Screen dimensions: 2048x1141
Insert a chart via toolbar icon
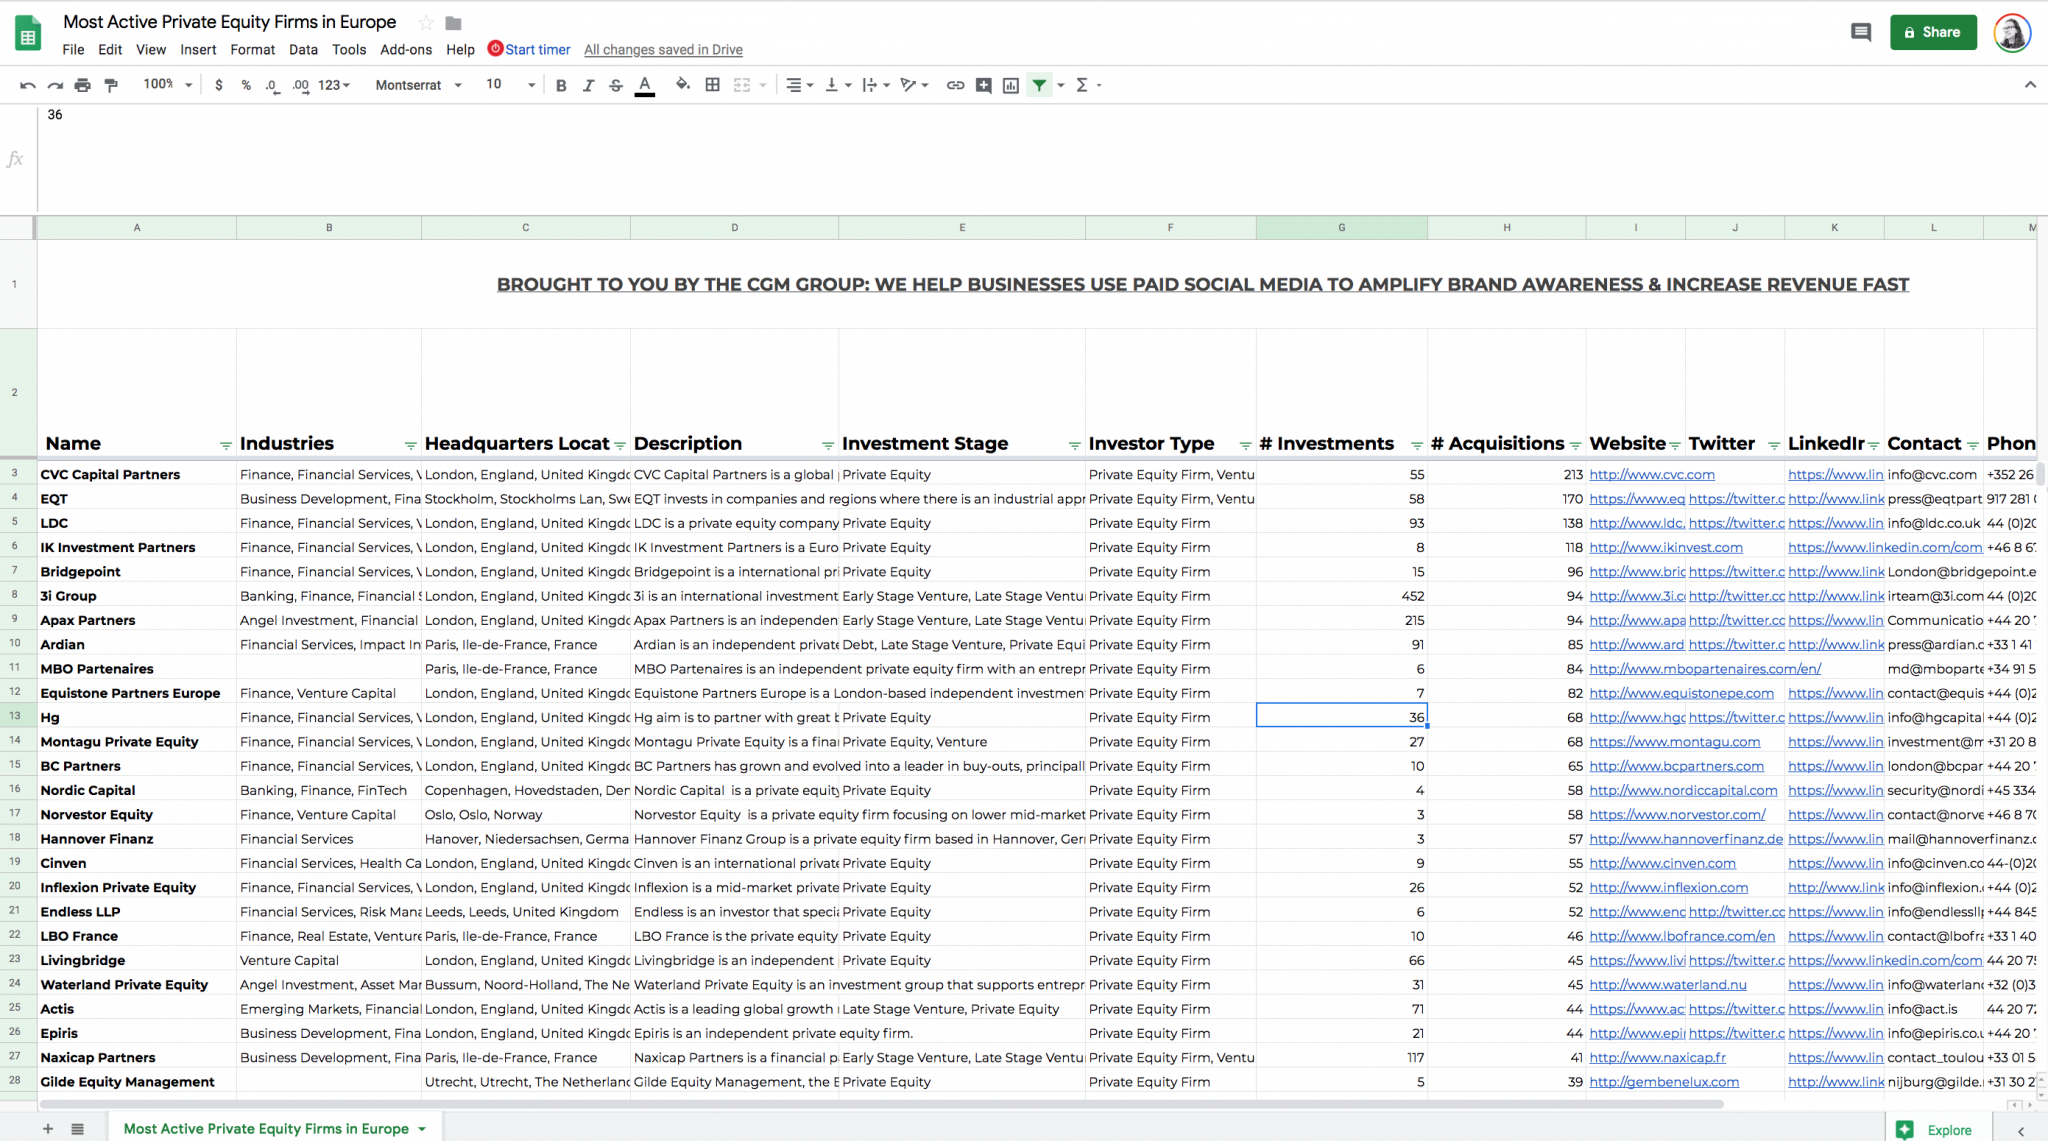[1011, 85]
